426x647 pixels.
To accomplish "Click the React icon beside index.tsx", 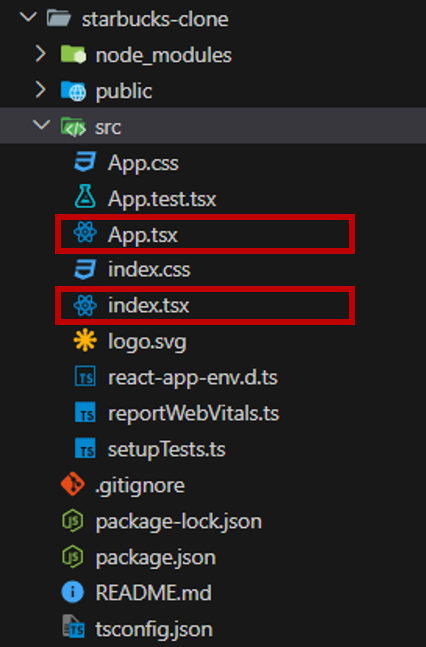I will click(85, 306).
